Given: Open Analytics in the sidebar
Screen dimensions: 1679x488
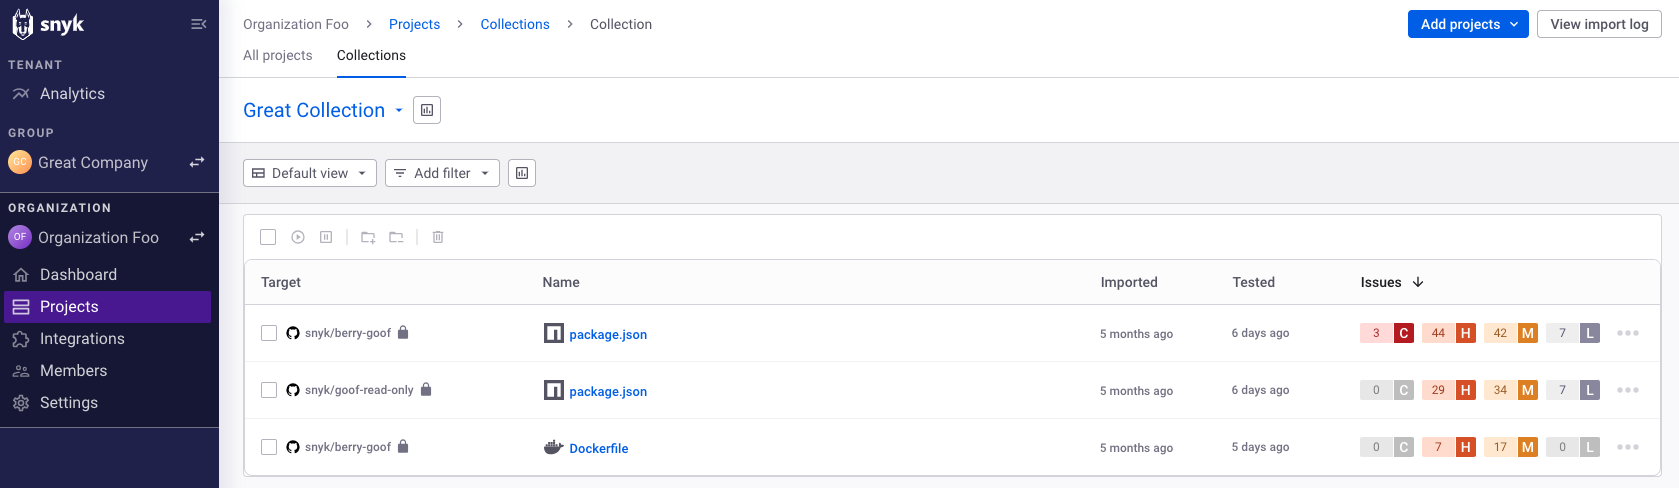Looking at the screenshot, I should 72,93.
